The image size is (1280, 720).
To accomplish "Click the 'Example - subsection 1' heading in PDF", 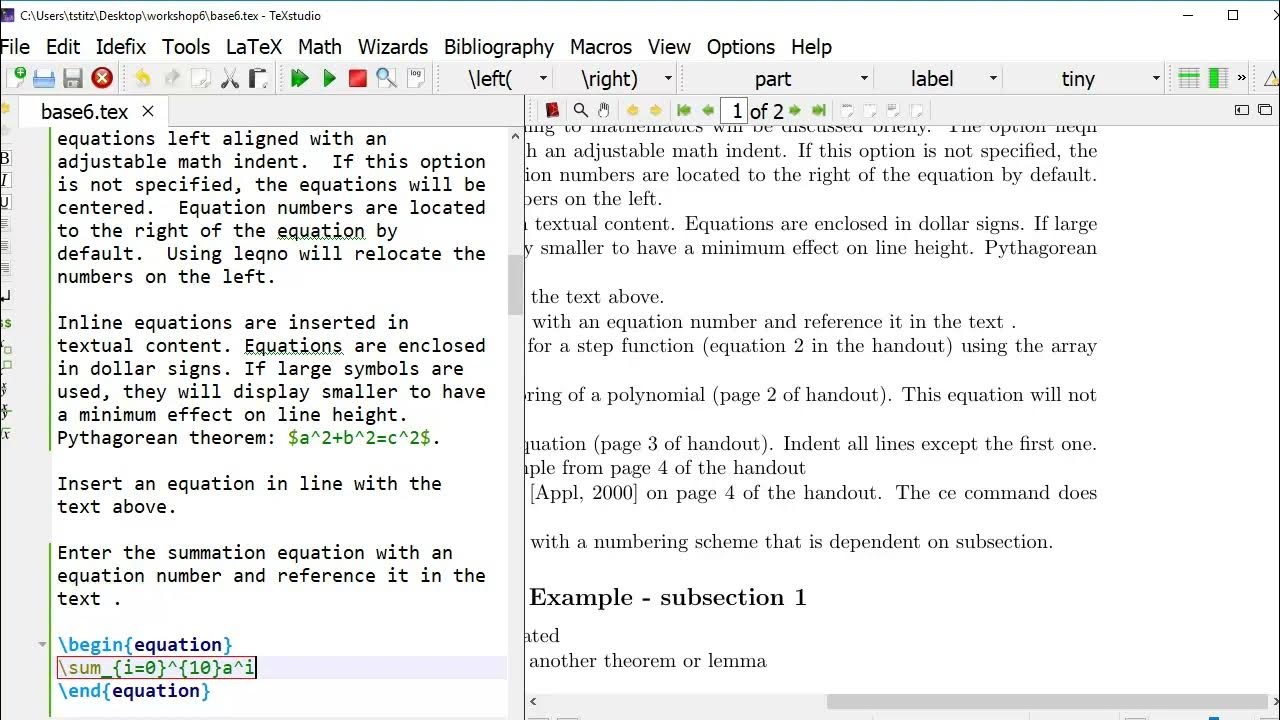I will pos(667,597).
